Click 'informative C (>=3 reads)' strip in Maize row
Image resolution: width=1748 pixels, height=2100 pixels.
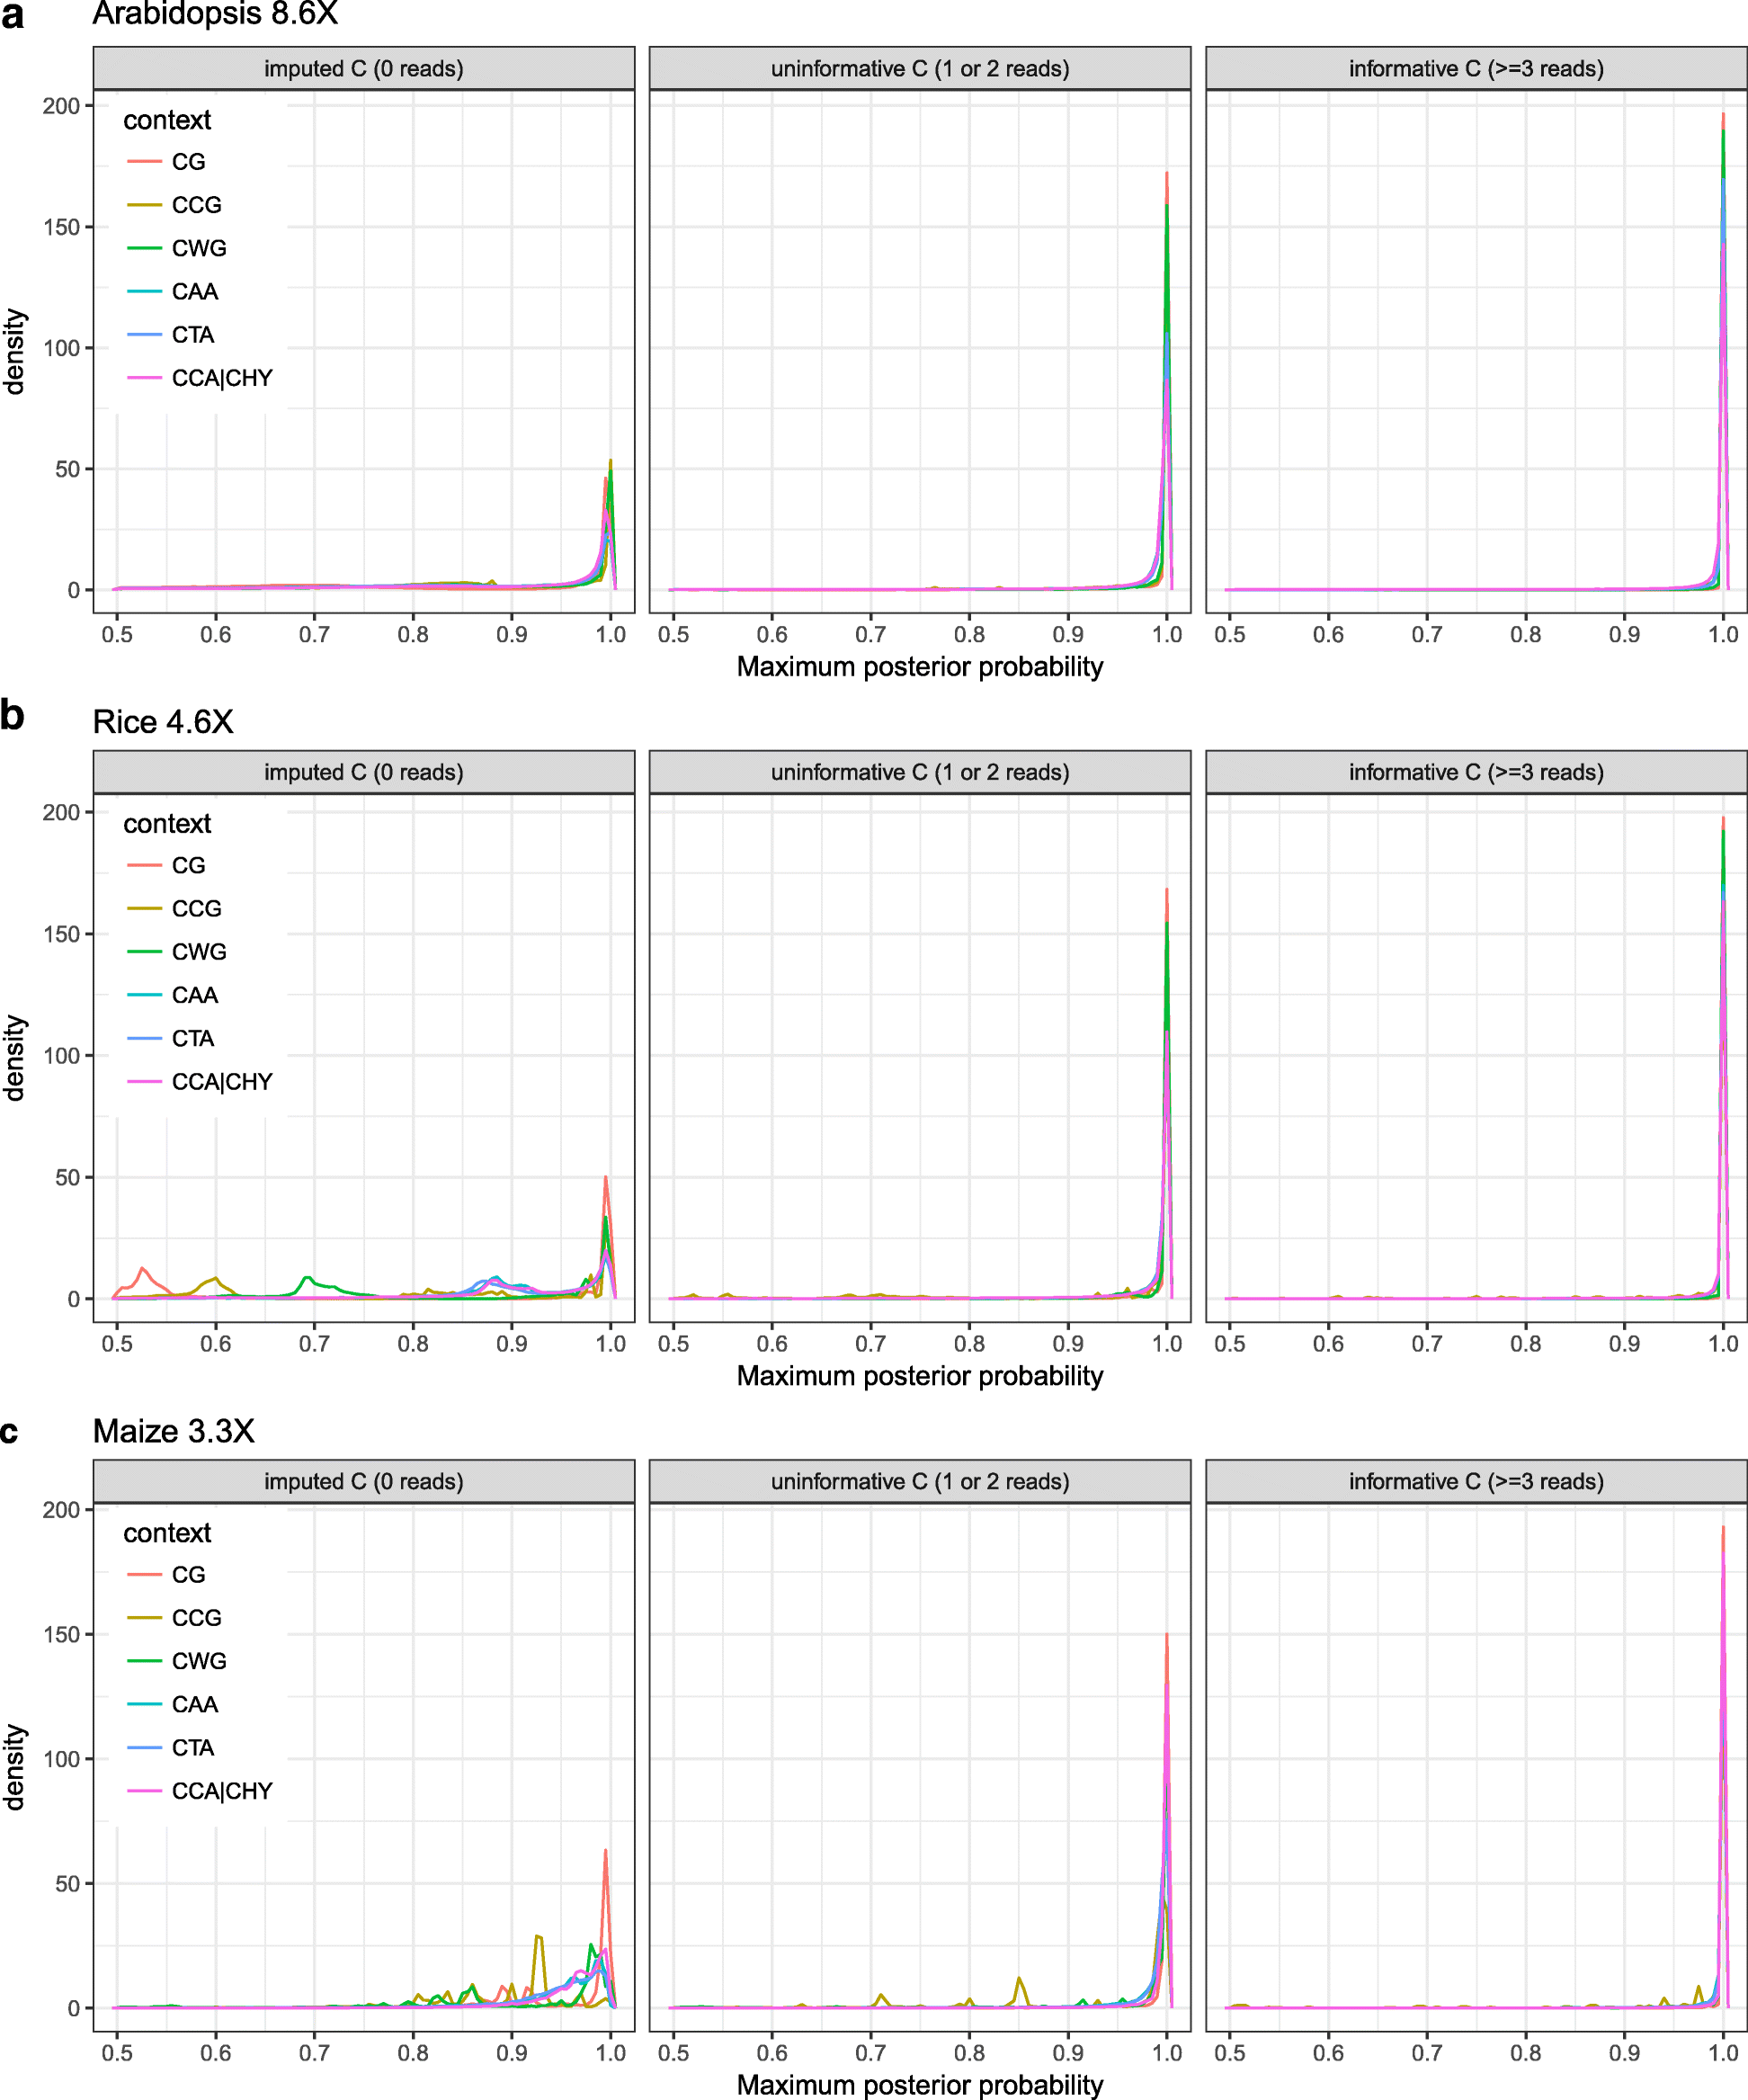[x=1476, y=1481]
